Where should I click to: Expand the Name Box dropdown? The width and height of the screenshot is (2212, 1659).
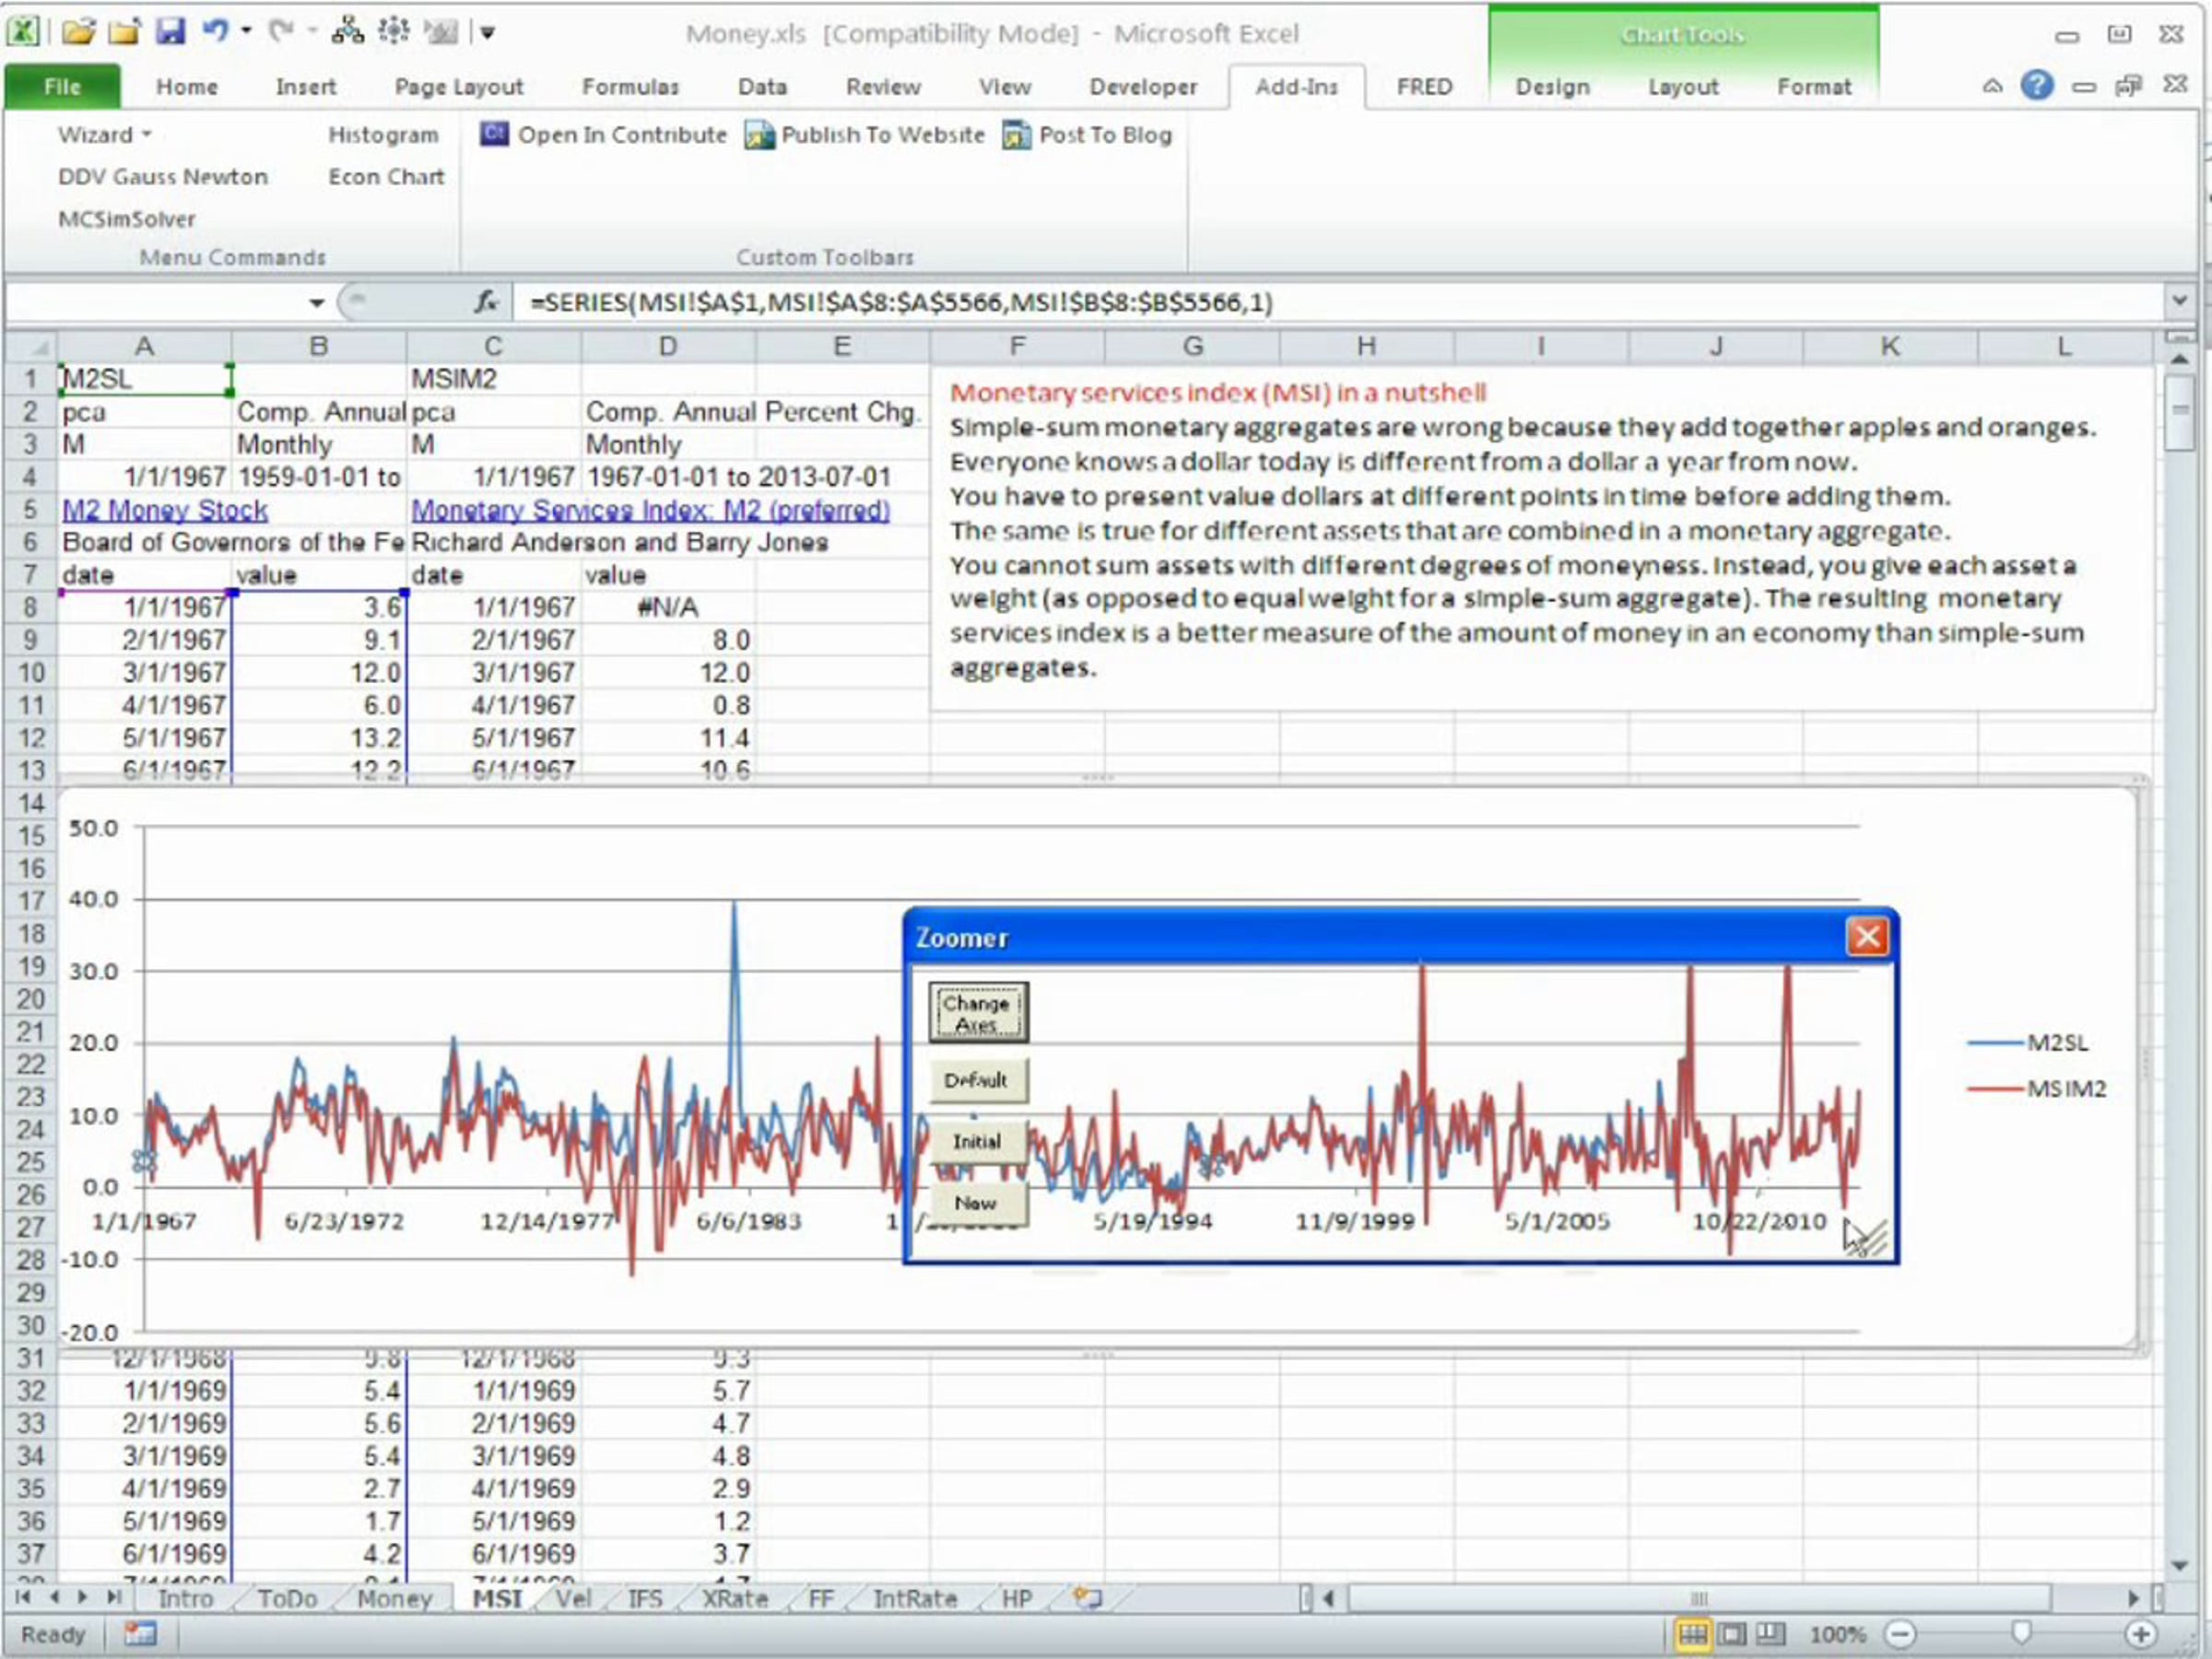(x=316, y=303)
